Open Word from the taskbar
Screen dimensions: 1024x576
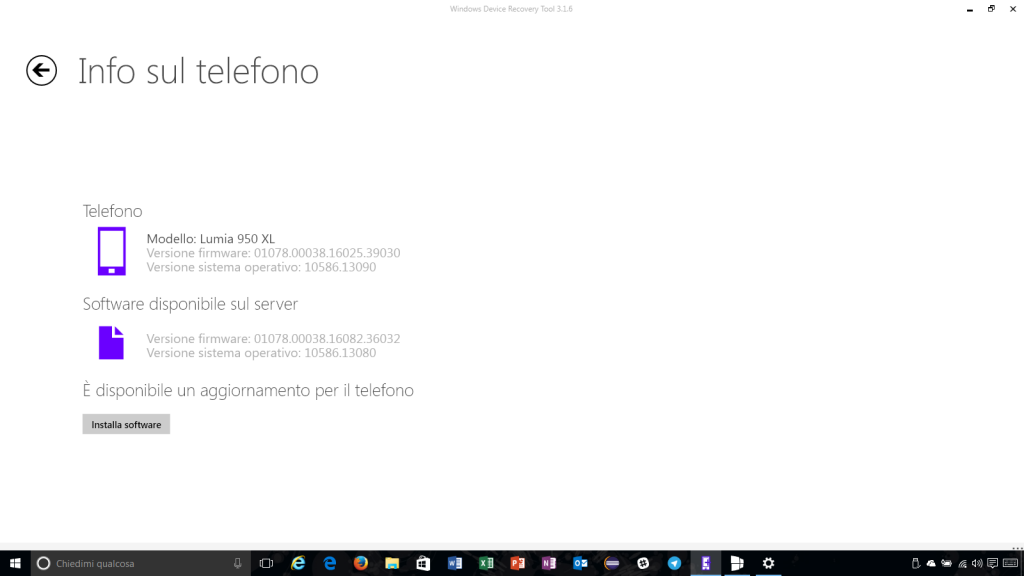point(455,563)
